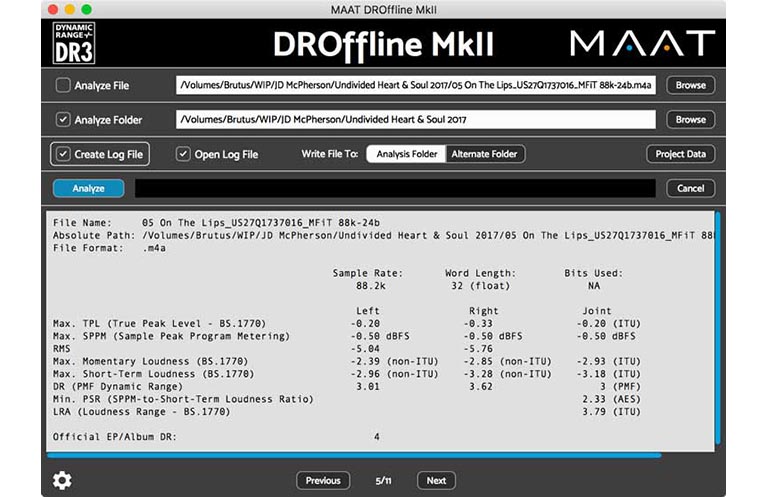Click the 'Max. SPPM (Sample Peak Program Metering)' label
This screenshot has width=768, height=497.
(171, 336)
